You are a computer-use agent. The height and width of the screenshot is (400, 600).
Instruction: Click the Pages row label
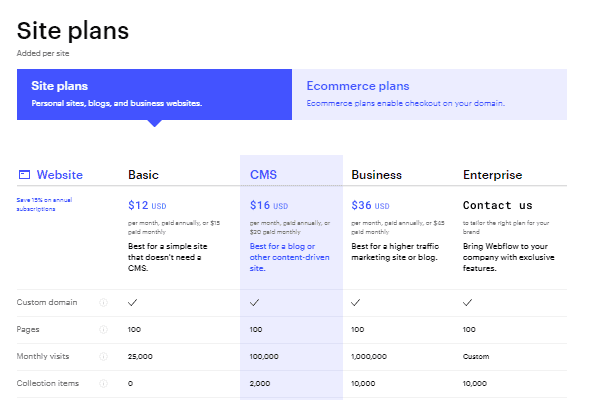[28, 330]
